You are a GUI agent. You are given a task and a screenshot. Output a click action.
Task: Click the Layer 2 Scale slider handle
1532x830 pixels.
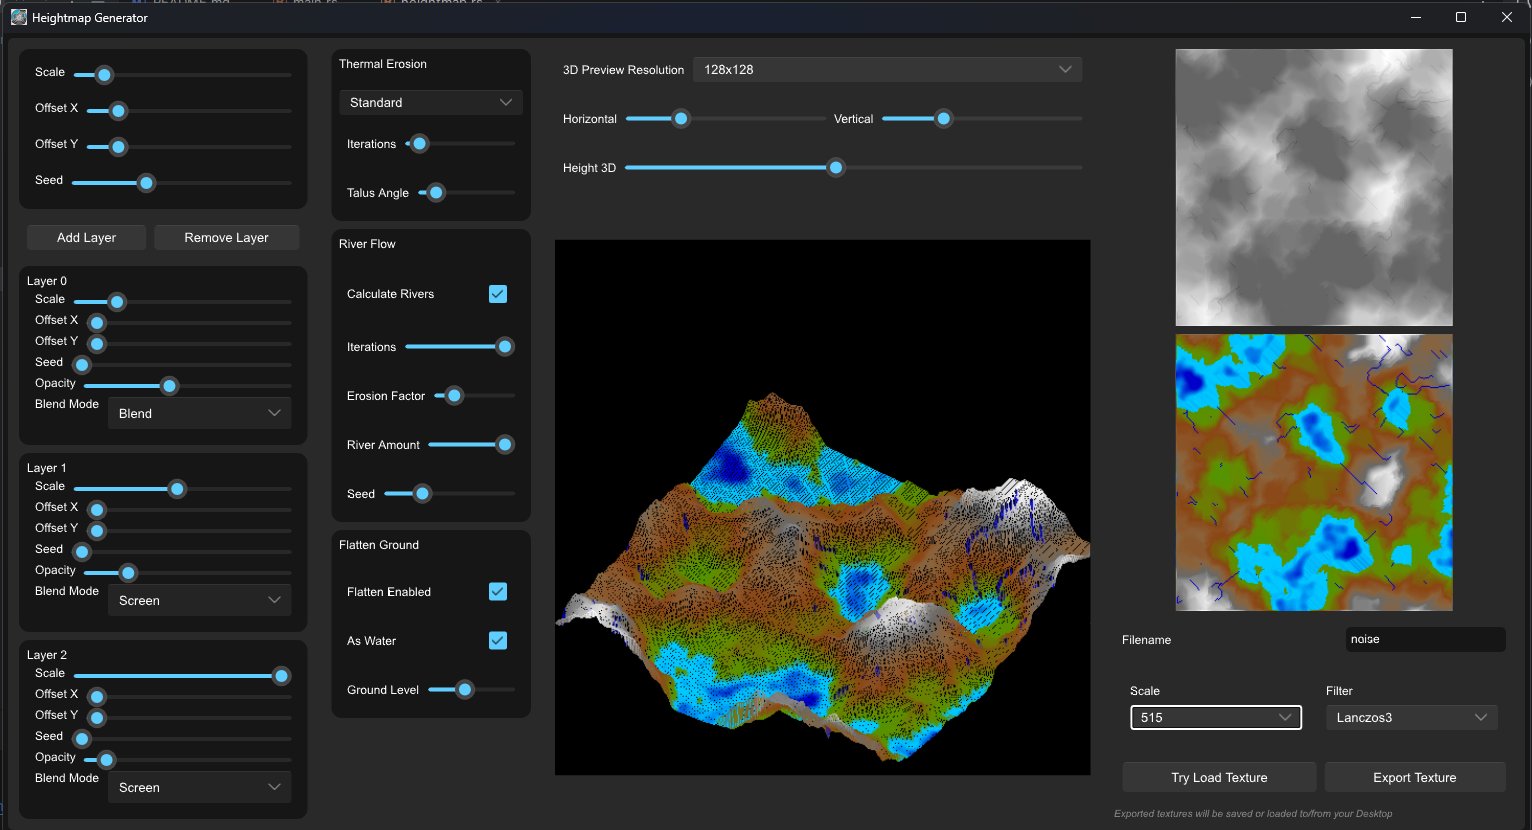point(282,676)
